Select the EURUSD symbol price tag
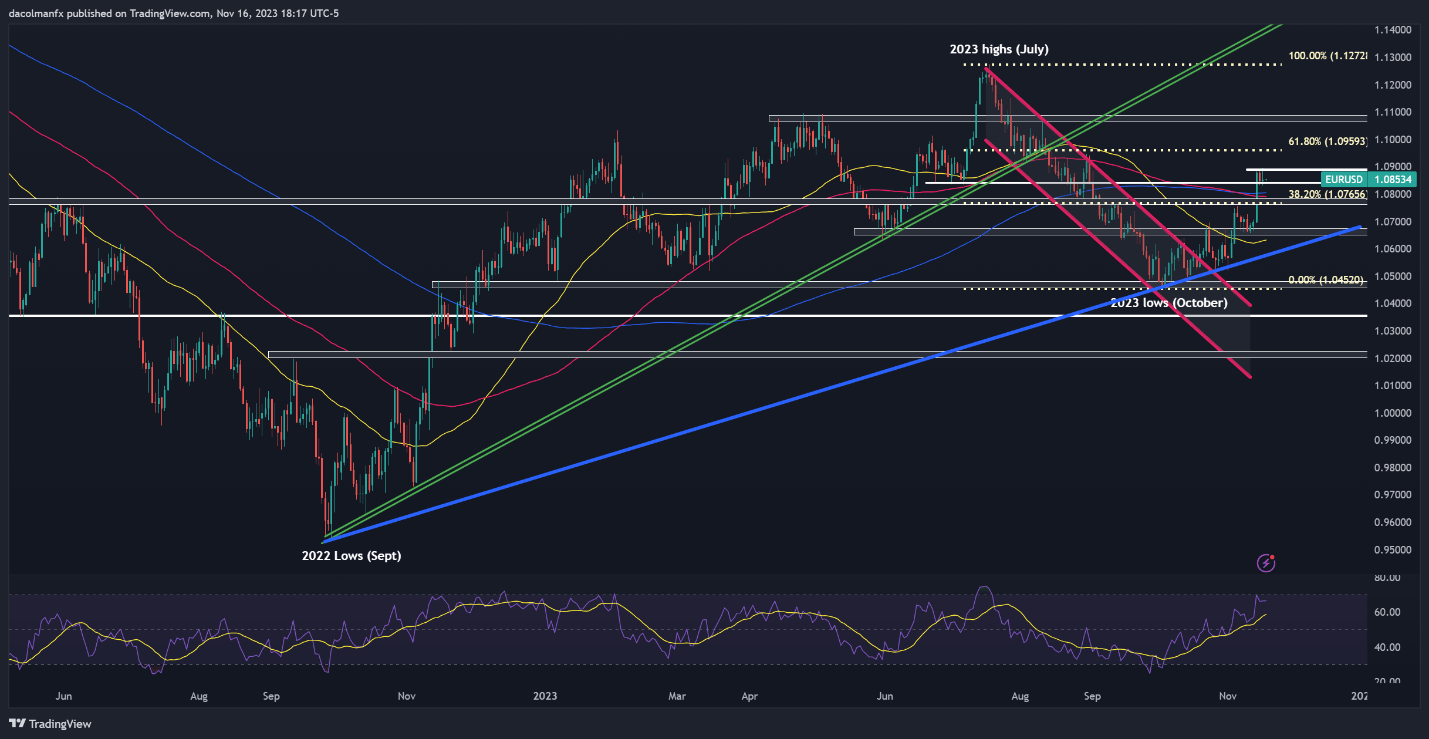The width and height of the screenshot is (1429, 739). (x=1344, y=179)
